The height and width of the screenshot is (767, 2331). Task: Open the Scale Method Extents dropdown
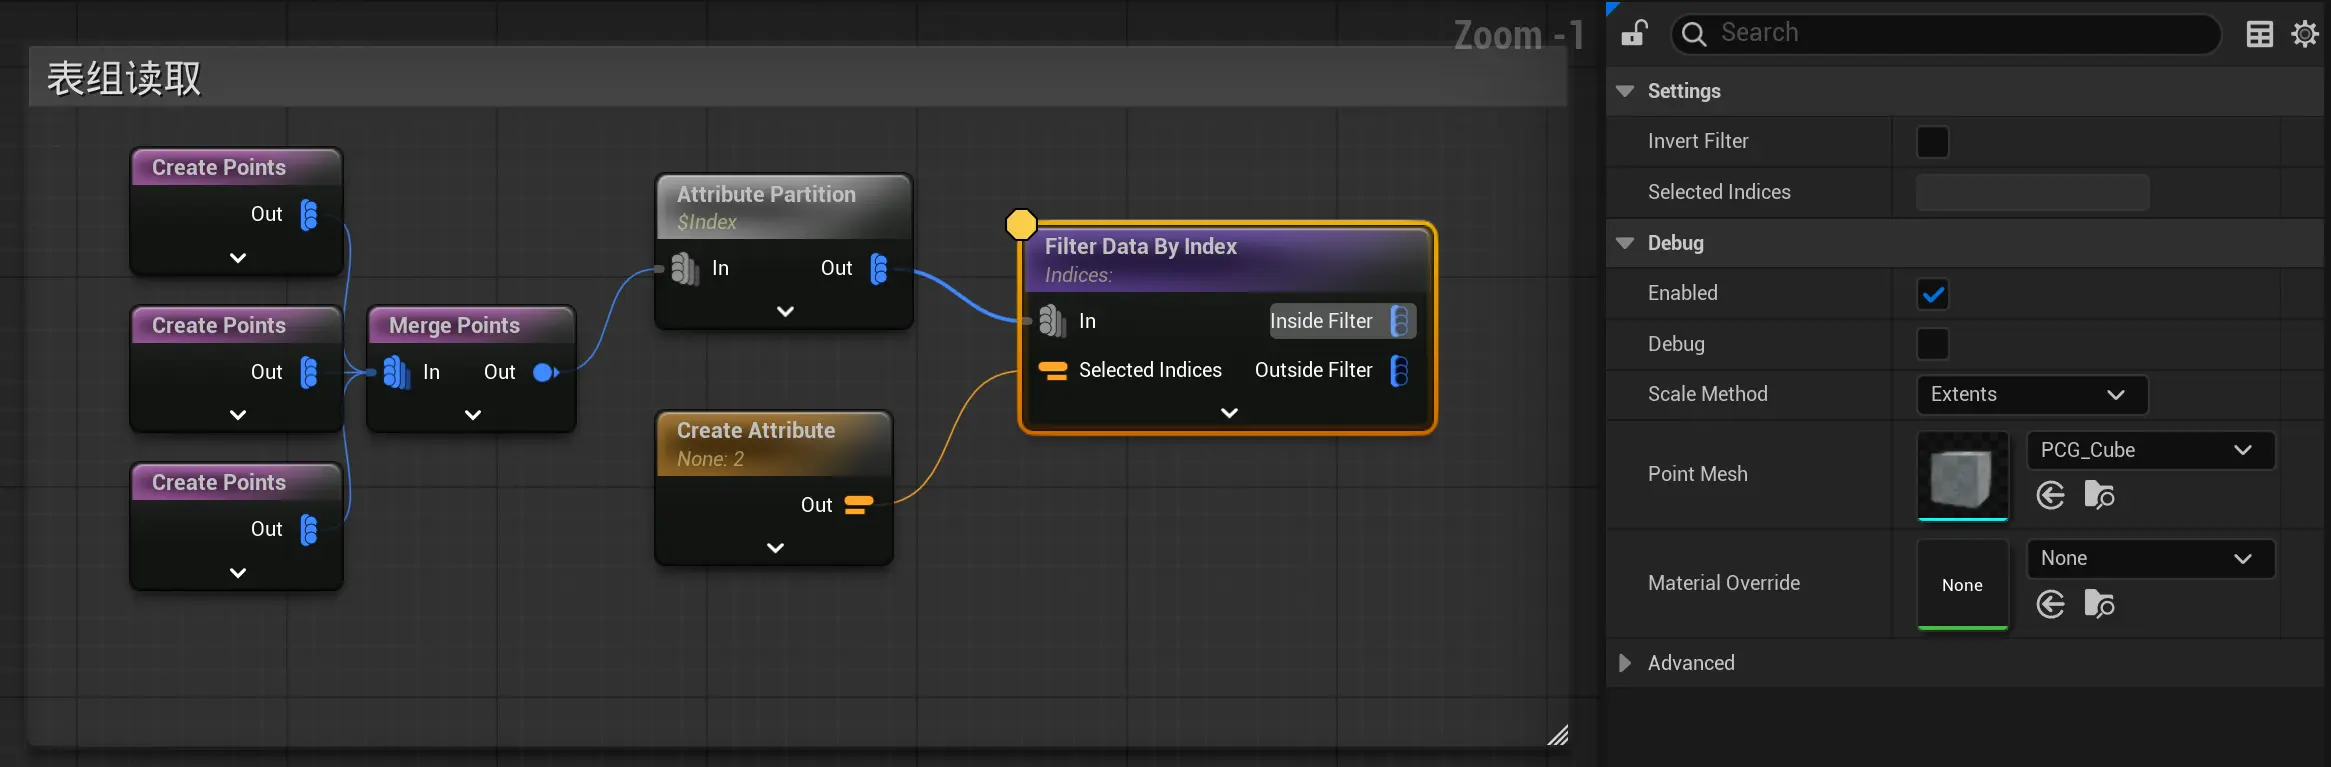2031,394
